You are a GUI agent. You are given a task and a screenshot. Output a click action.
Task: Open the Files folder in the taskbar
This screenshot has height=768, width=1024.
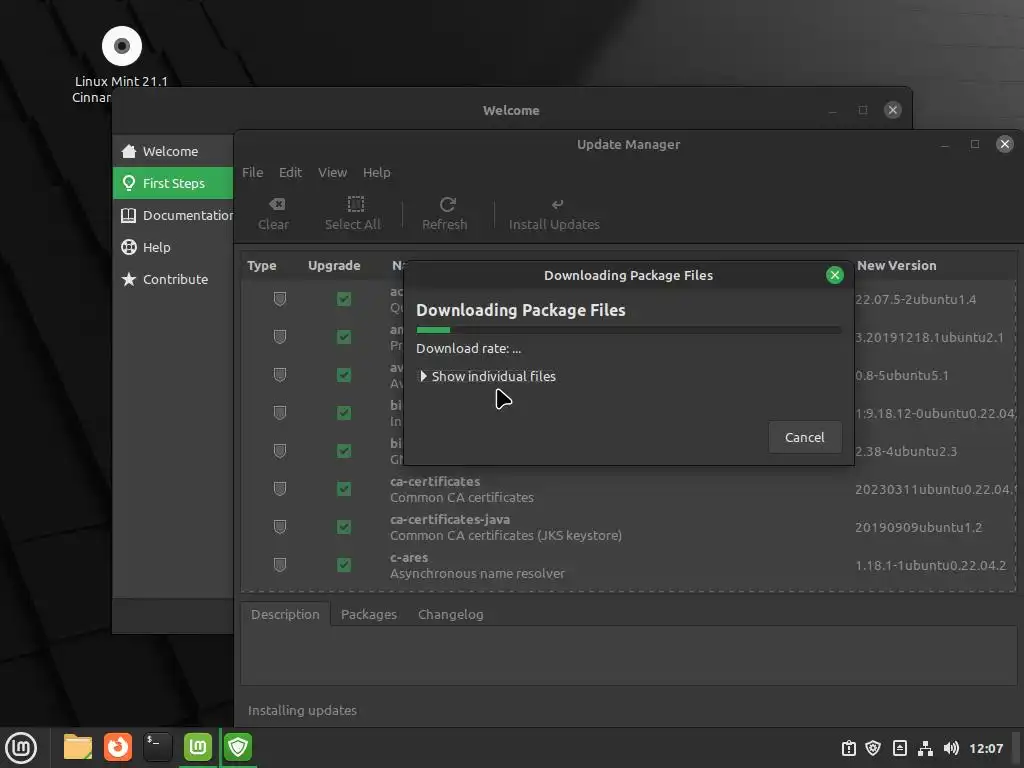click(78, 746)
